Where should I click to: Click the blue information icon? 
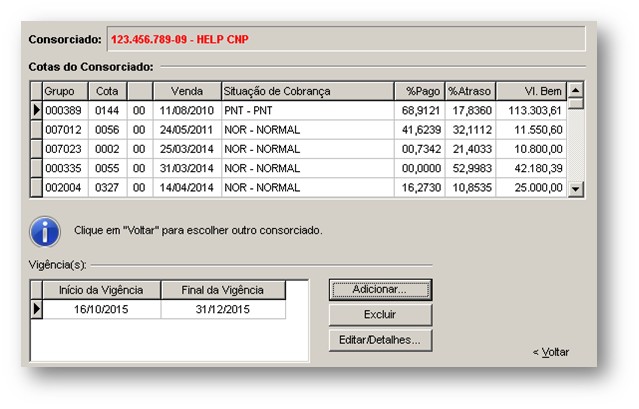click(x=45, y=231)
